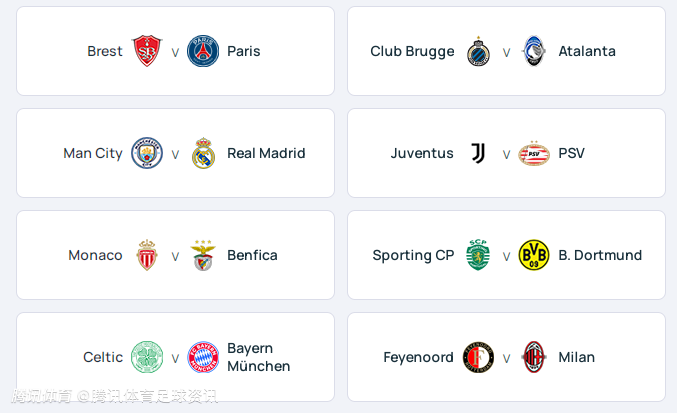Click the Atalanta club crest
Viewport: 677px width, 413px height.
534,51
